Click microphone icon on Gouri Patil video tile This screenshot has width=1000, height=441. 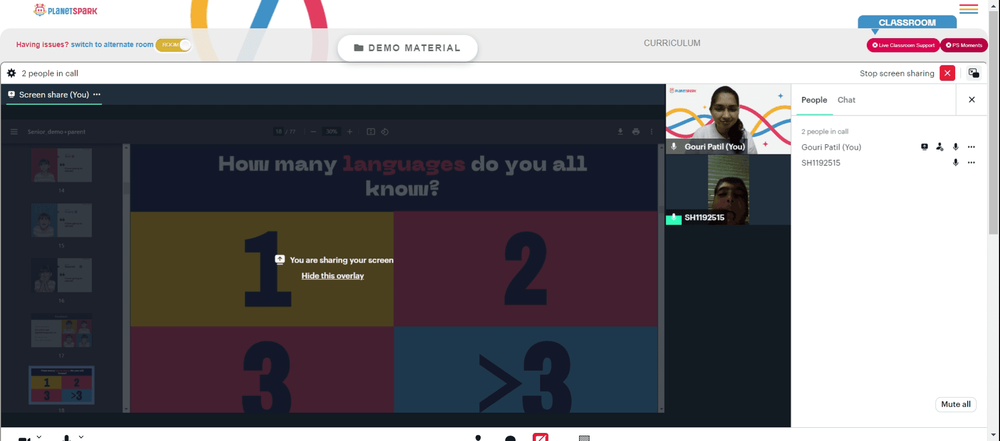[x=674, y=147]
